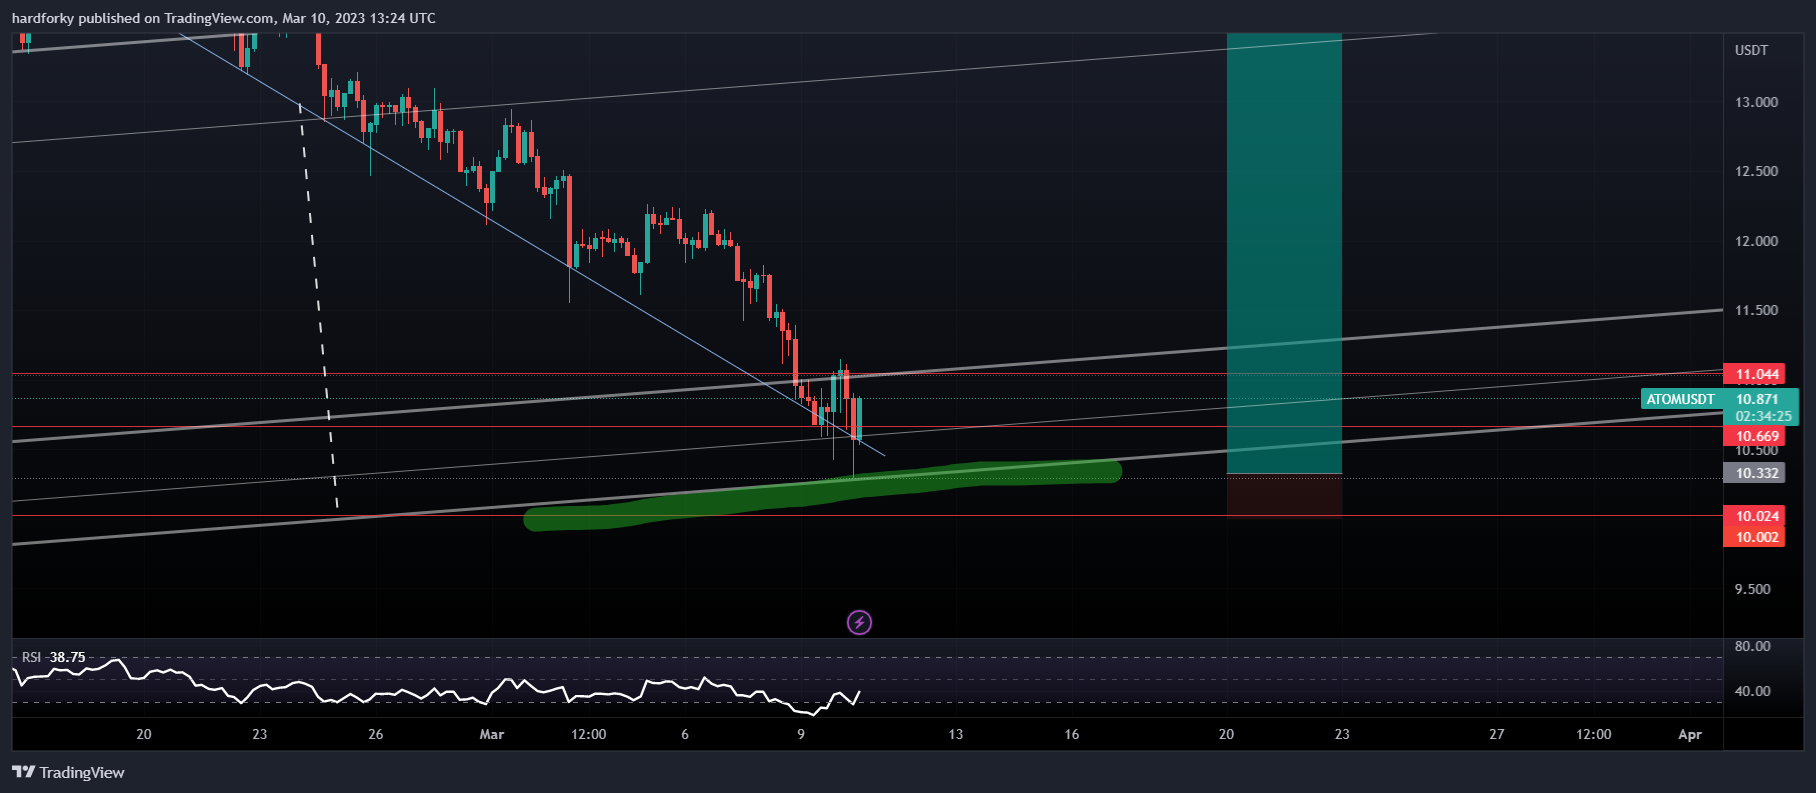Viewport: 1816px width, 793px height.
Task: Select the white dashed vertical line
Action: pyautogui.click(x=318, y=305)
